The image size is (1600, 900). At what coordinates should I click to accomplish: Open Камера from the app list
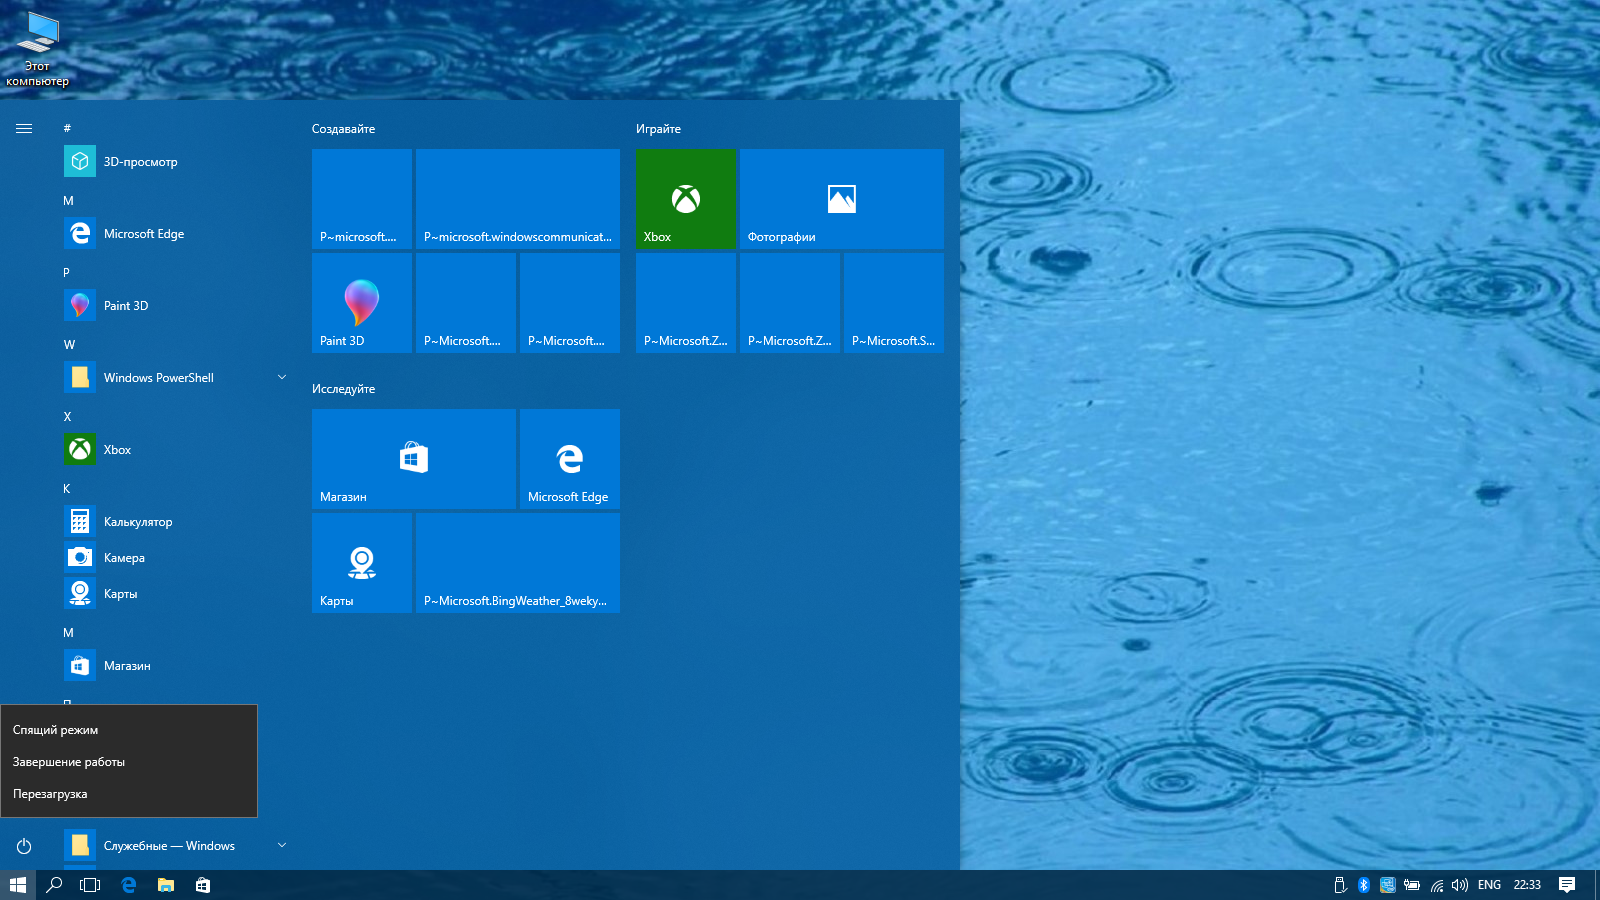coord(124,558)
